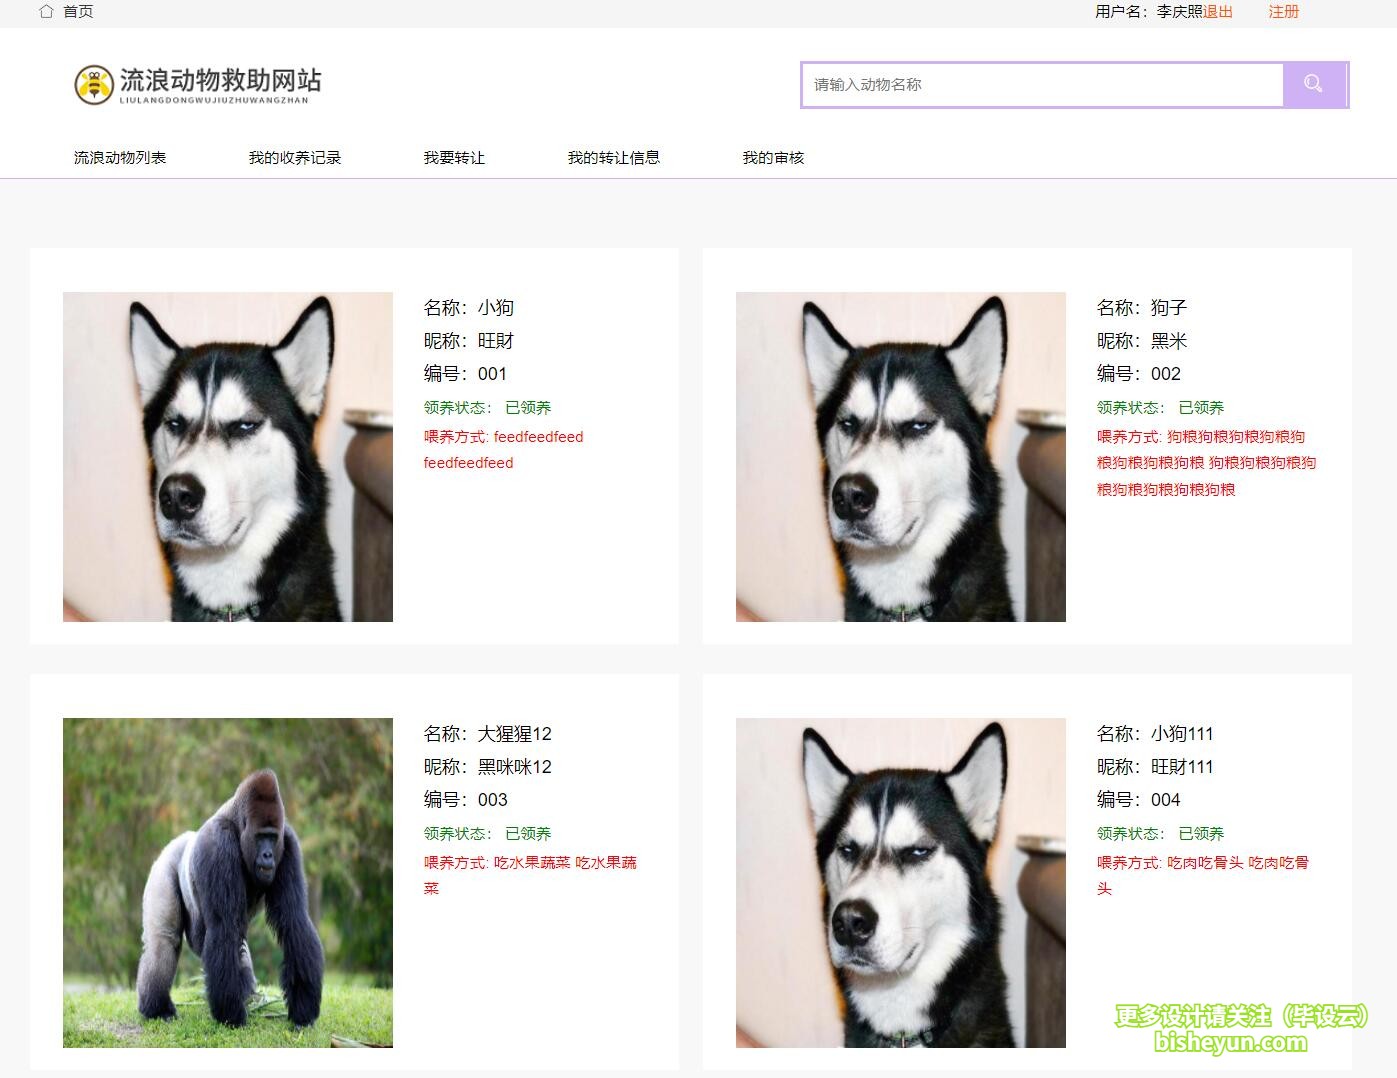The height and width of the screenshot is (1078, 1397).
Task: Open the 我的转让信息 page
Action: coord(614,157)
